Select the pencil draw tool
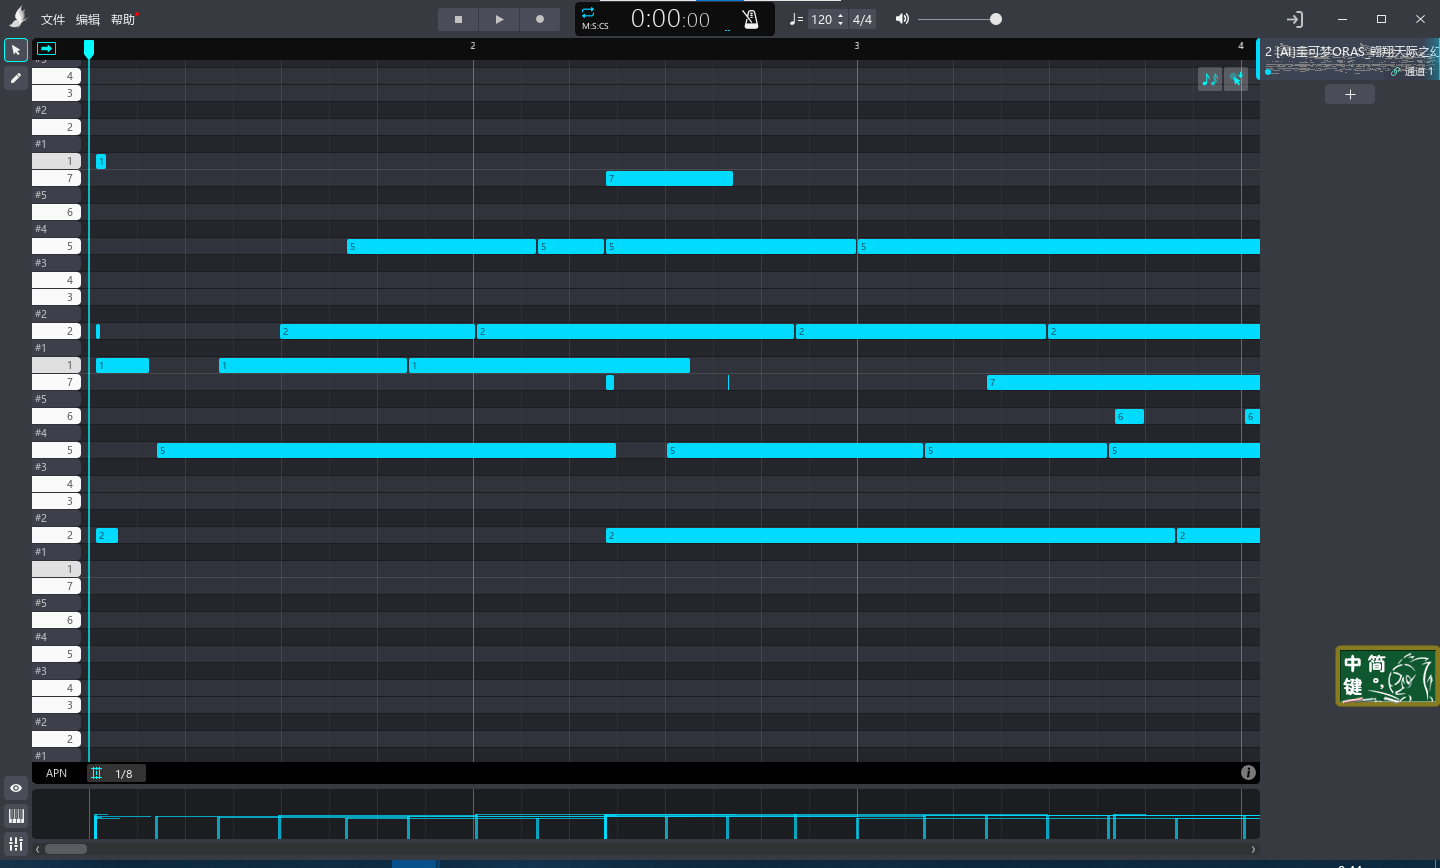The image size is (1440, 868). (16, 78)
